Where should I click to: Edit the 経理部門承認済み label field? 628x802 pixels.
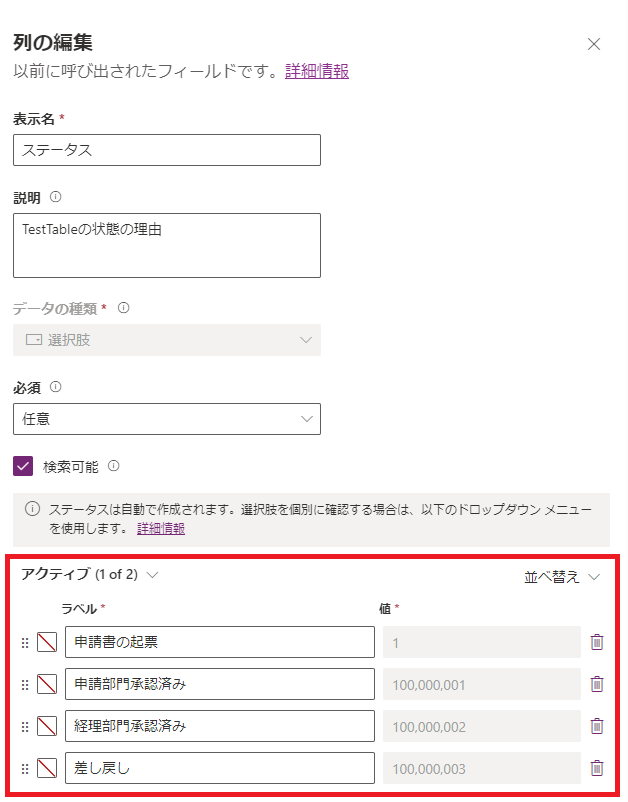[x=220, y=726]
